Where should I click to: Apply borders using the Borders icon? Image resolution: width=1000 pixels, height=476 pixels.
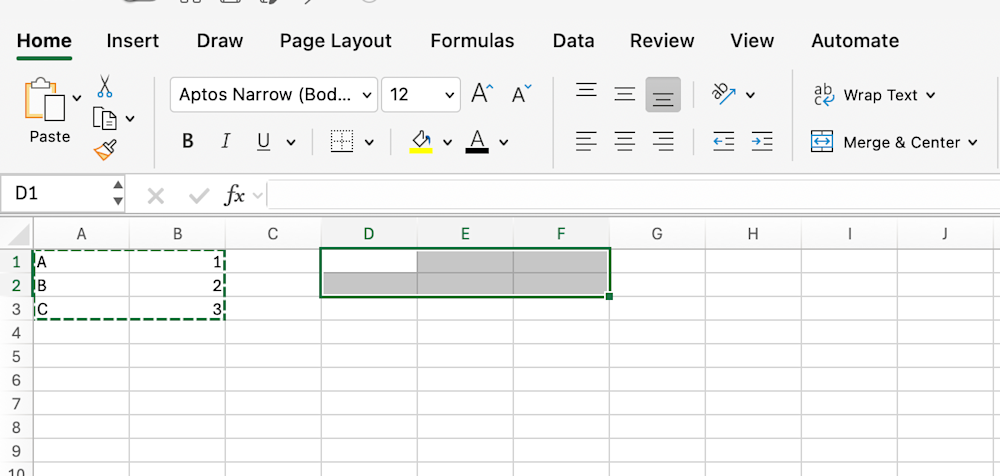click(x=342, y=142)
